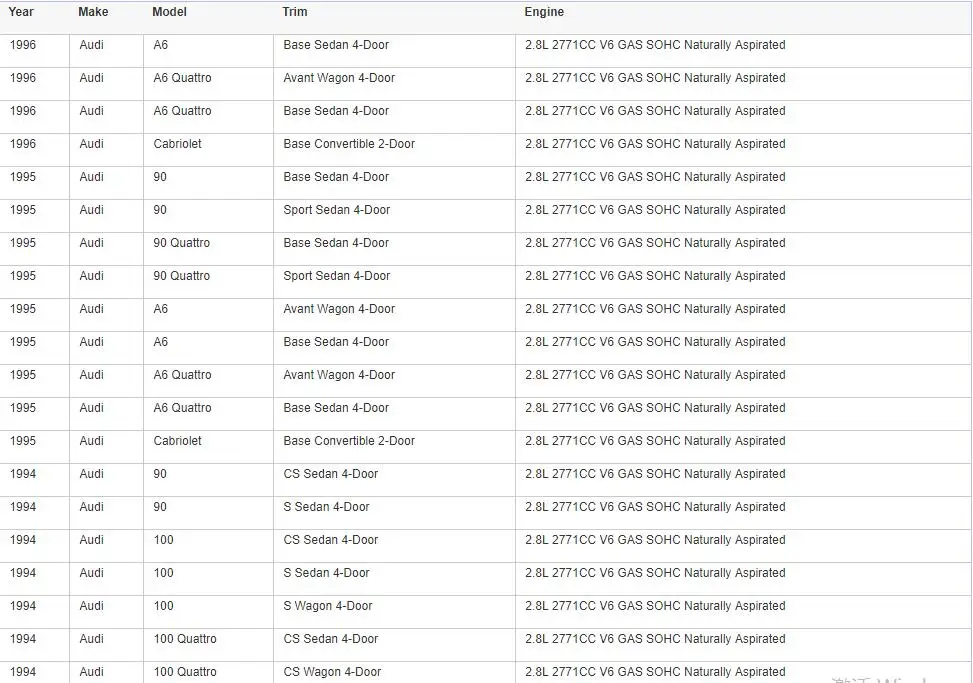
Task: Click the Year column header
Action: coord(21,12)
